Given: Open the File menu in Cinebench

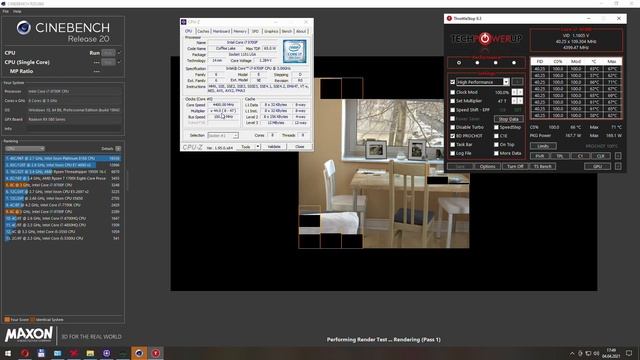Looking at the screenshot, I should [5, 11].
